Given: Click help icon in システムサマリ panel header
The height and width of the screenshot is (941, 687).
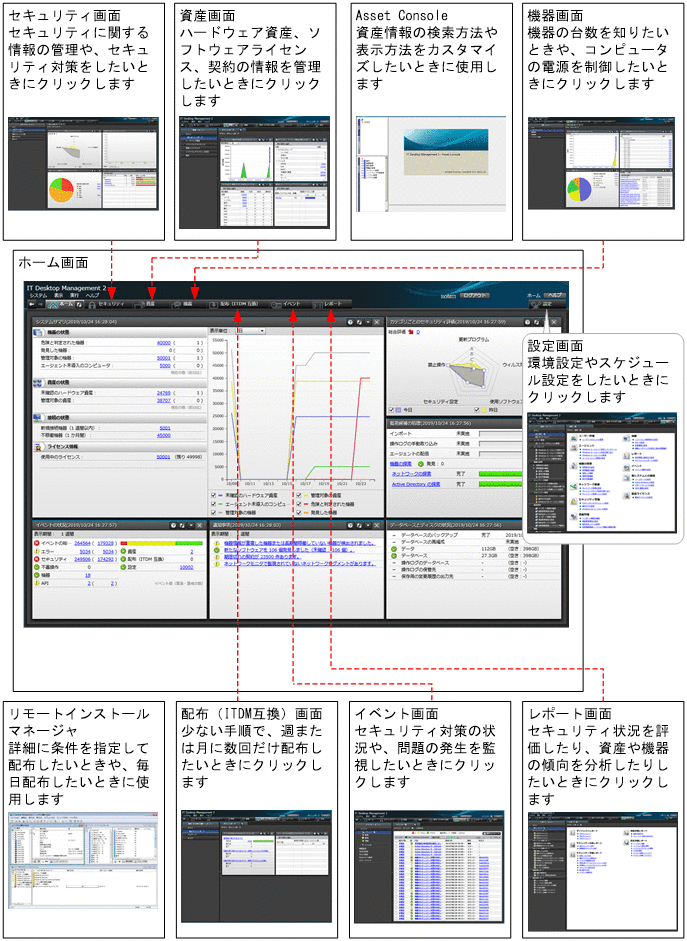Looking at the screenshot, I should pyautogui.click(x=349, y=322).
